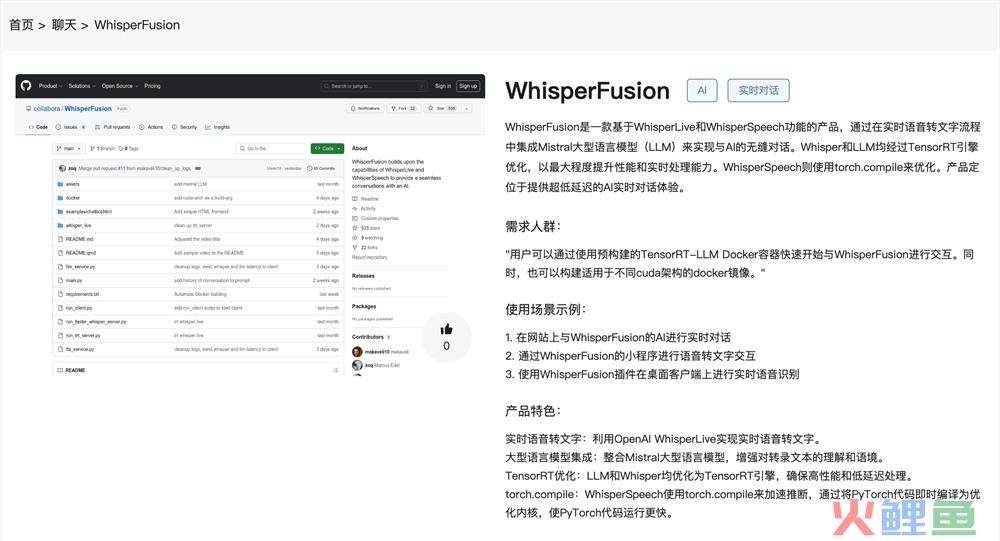Screen dimensions: 1000x541
Task: Click the Report repository link
Action: pyautogui.click(x=370, y=257)
